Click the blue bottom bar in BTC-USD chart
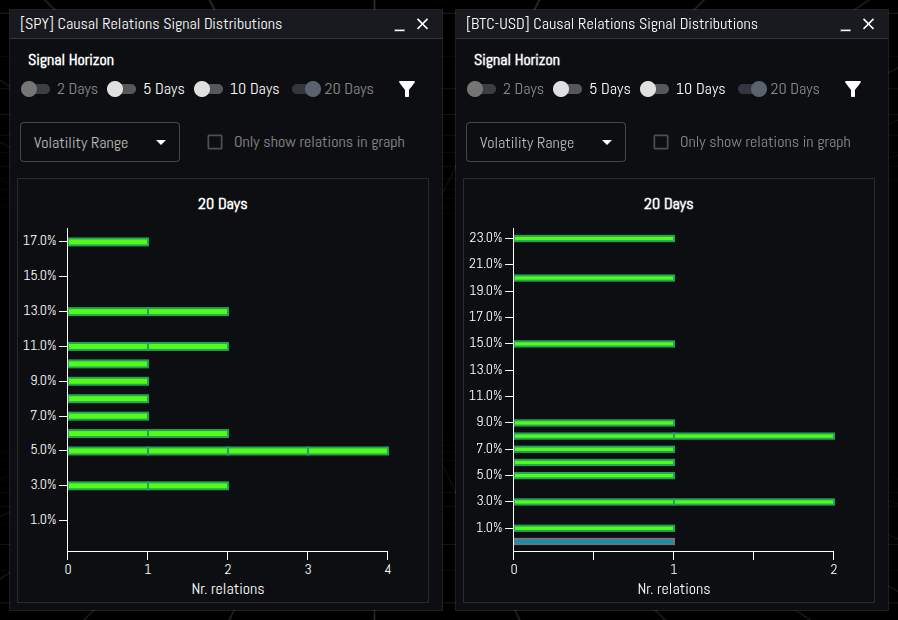Image resolution: width=898 pixels, height=620 pixels. 594,542
